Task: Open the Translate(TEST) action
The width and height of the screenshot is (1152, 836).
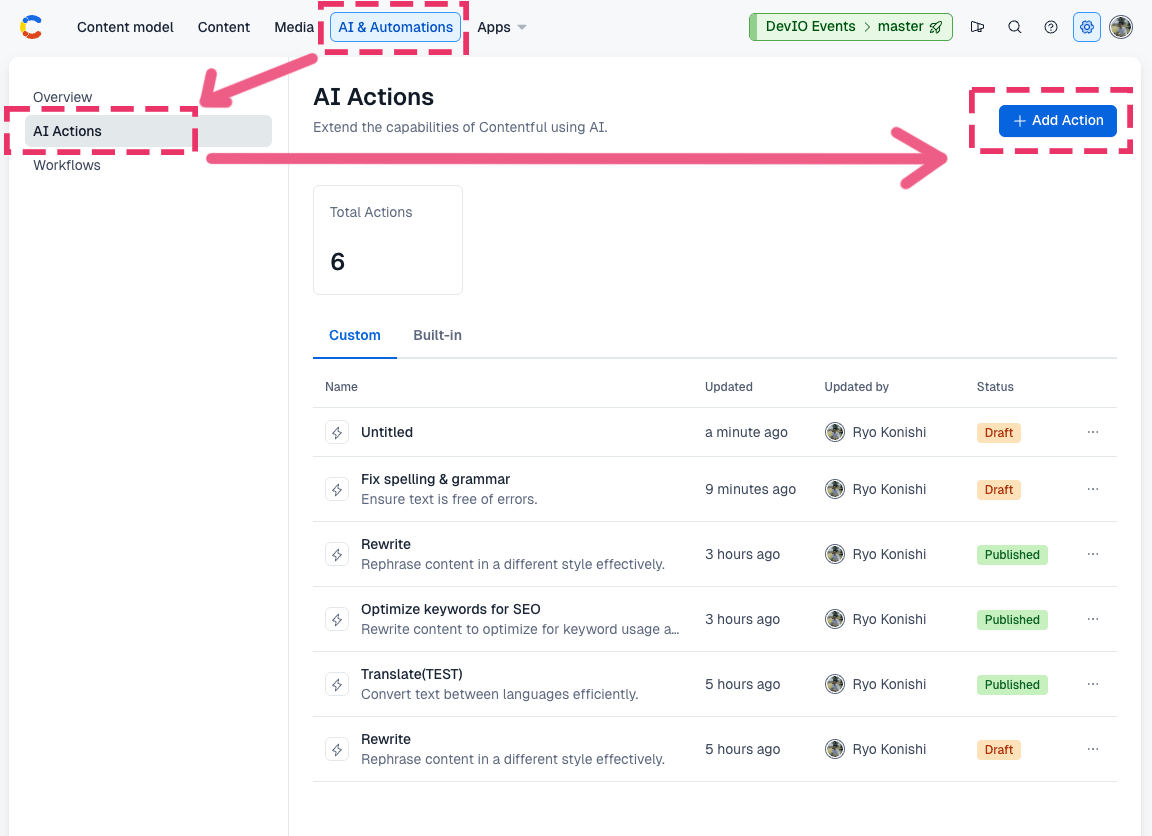Action: 411,674
